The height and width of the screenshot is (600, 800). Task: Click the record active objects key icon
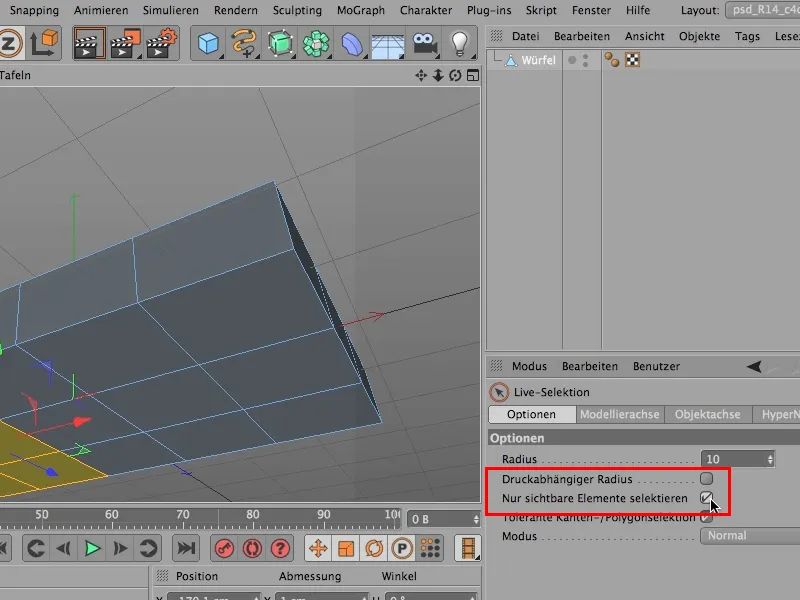(x=224, y=549)
